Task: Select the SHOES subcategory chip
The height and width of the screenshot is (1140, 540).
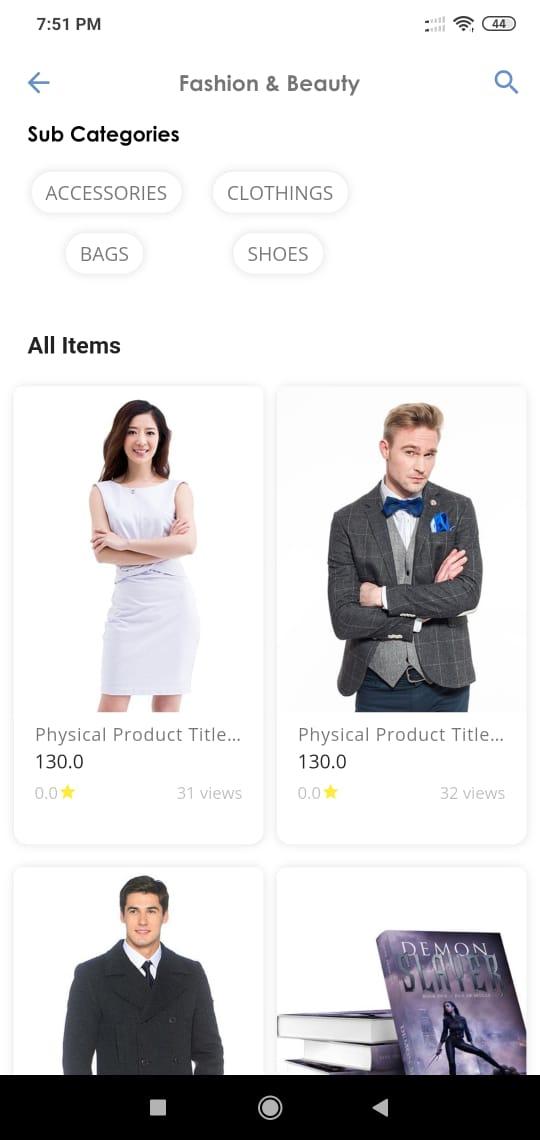Action: coord(278,254)
